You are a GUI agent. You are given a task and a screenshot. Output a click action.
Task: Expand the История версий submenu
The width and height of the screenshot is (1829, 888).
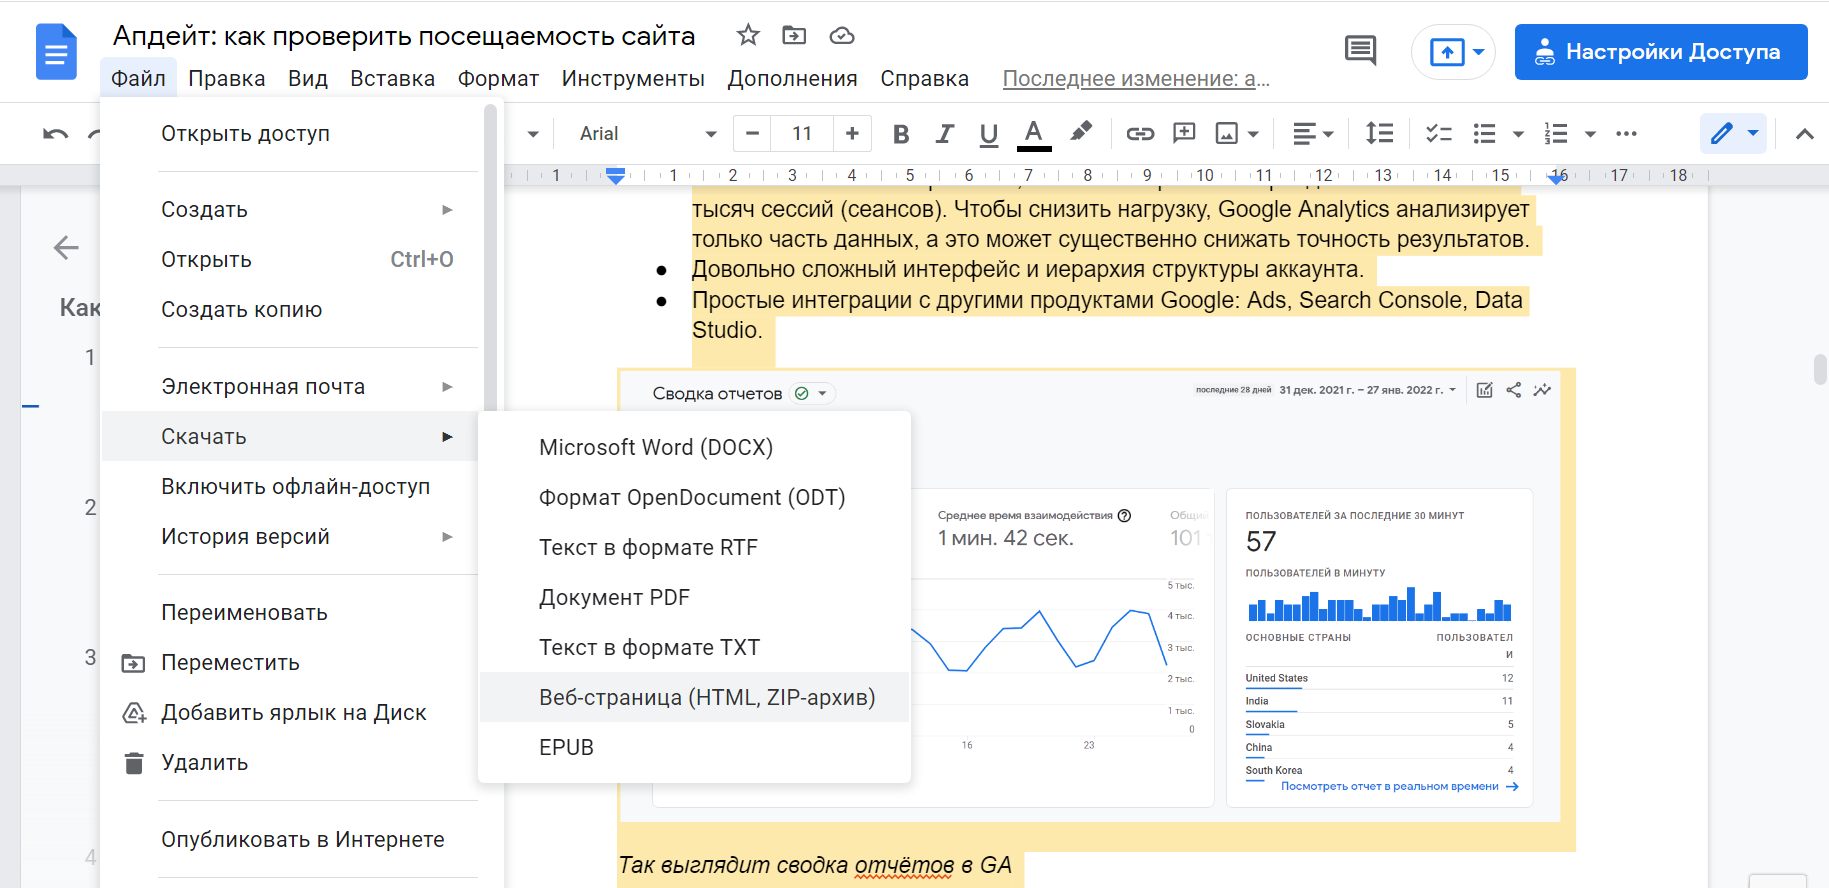(291, 536)
